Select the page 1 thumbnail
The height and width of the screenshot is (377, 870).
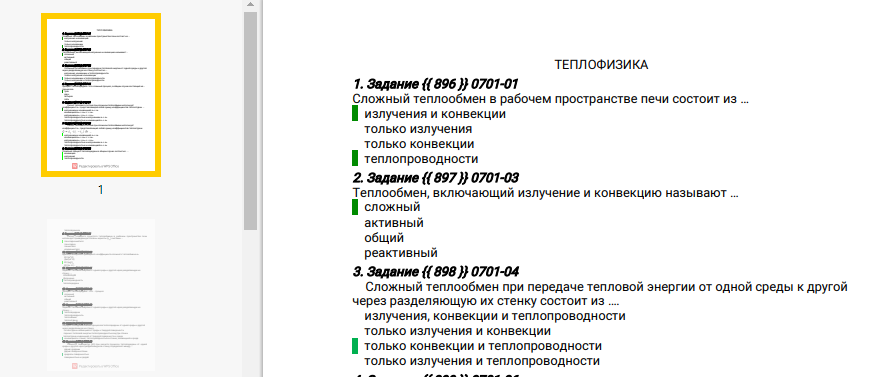click(101, 95)
